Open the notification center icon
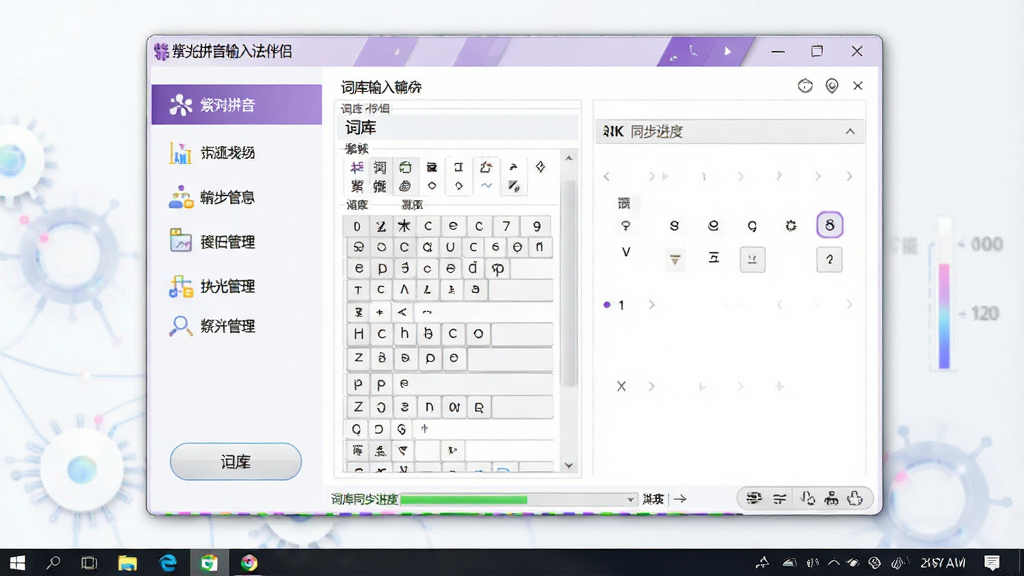The width and height of the screenshot is (1024, 576). [992, 562]
